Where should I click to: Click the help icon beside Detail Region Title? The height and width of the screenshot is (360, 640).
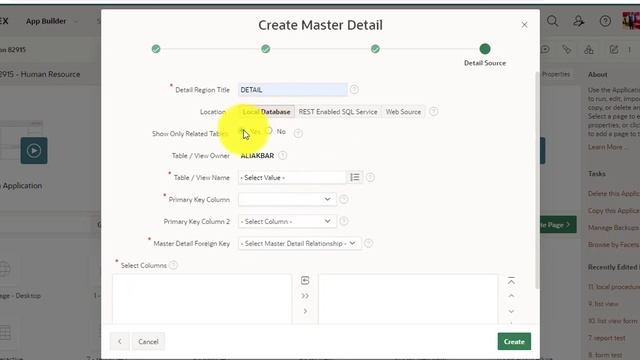(354, 89)
